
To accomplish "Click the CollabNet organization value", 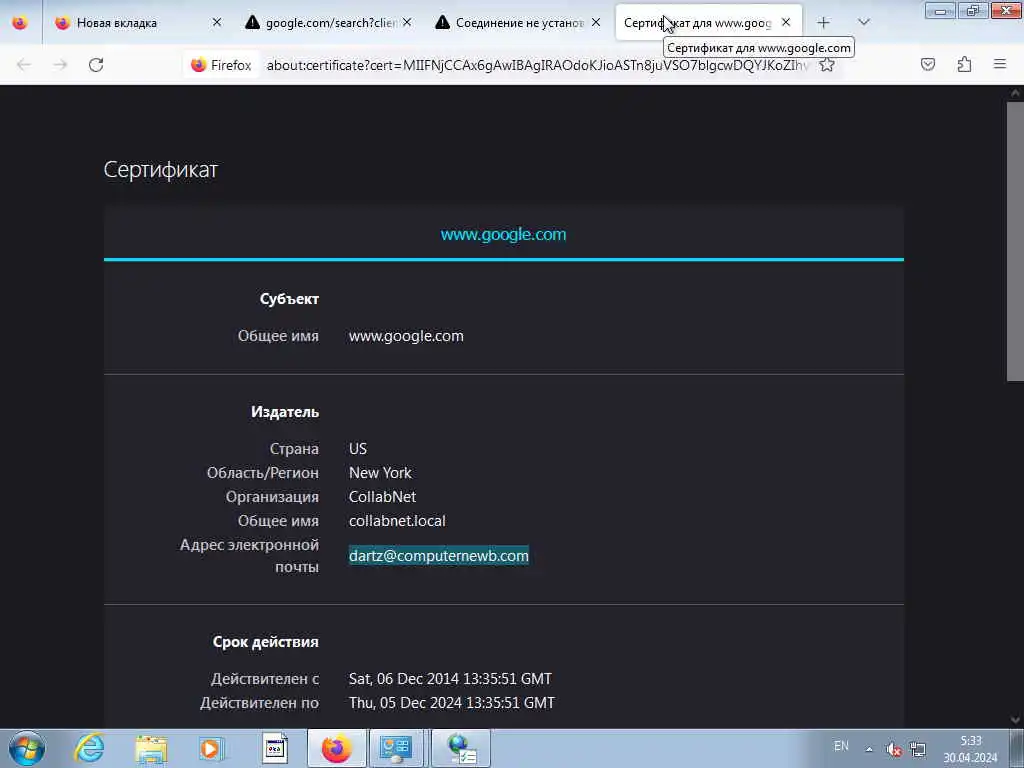I will tap(382, 497).
